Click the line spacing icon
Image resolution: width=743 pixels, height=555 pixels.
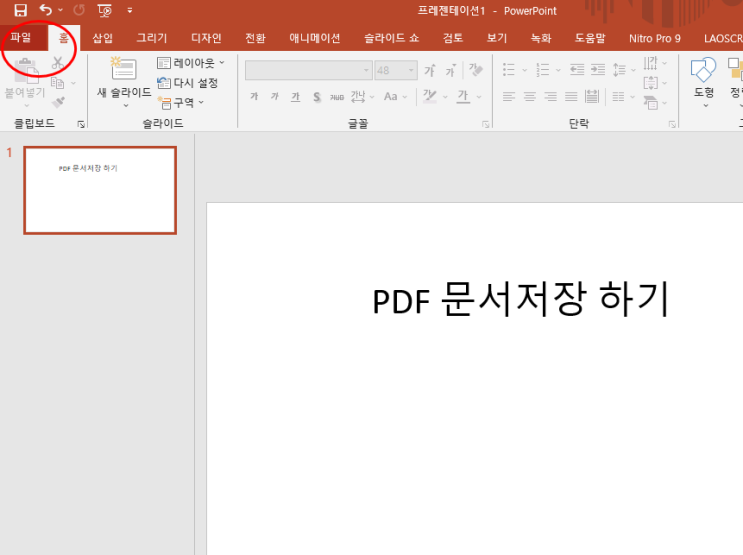pos(619,70)
